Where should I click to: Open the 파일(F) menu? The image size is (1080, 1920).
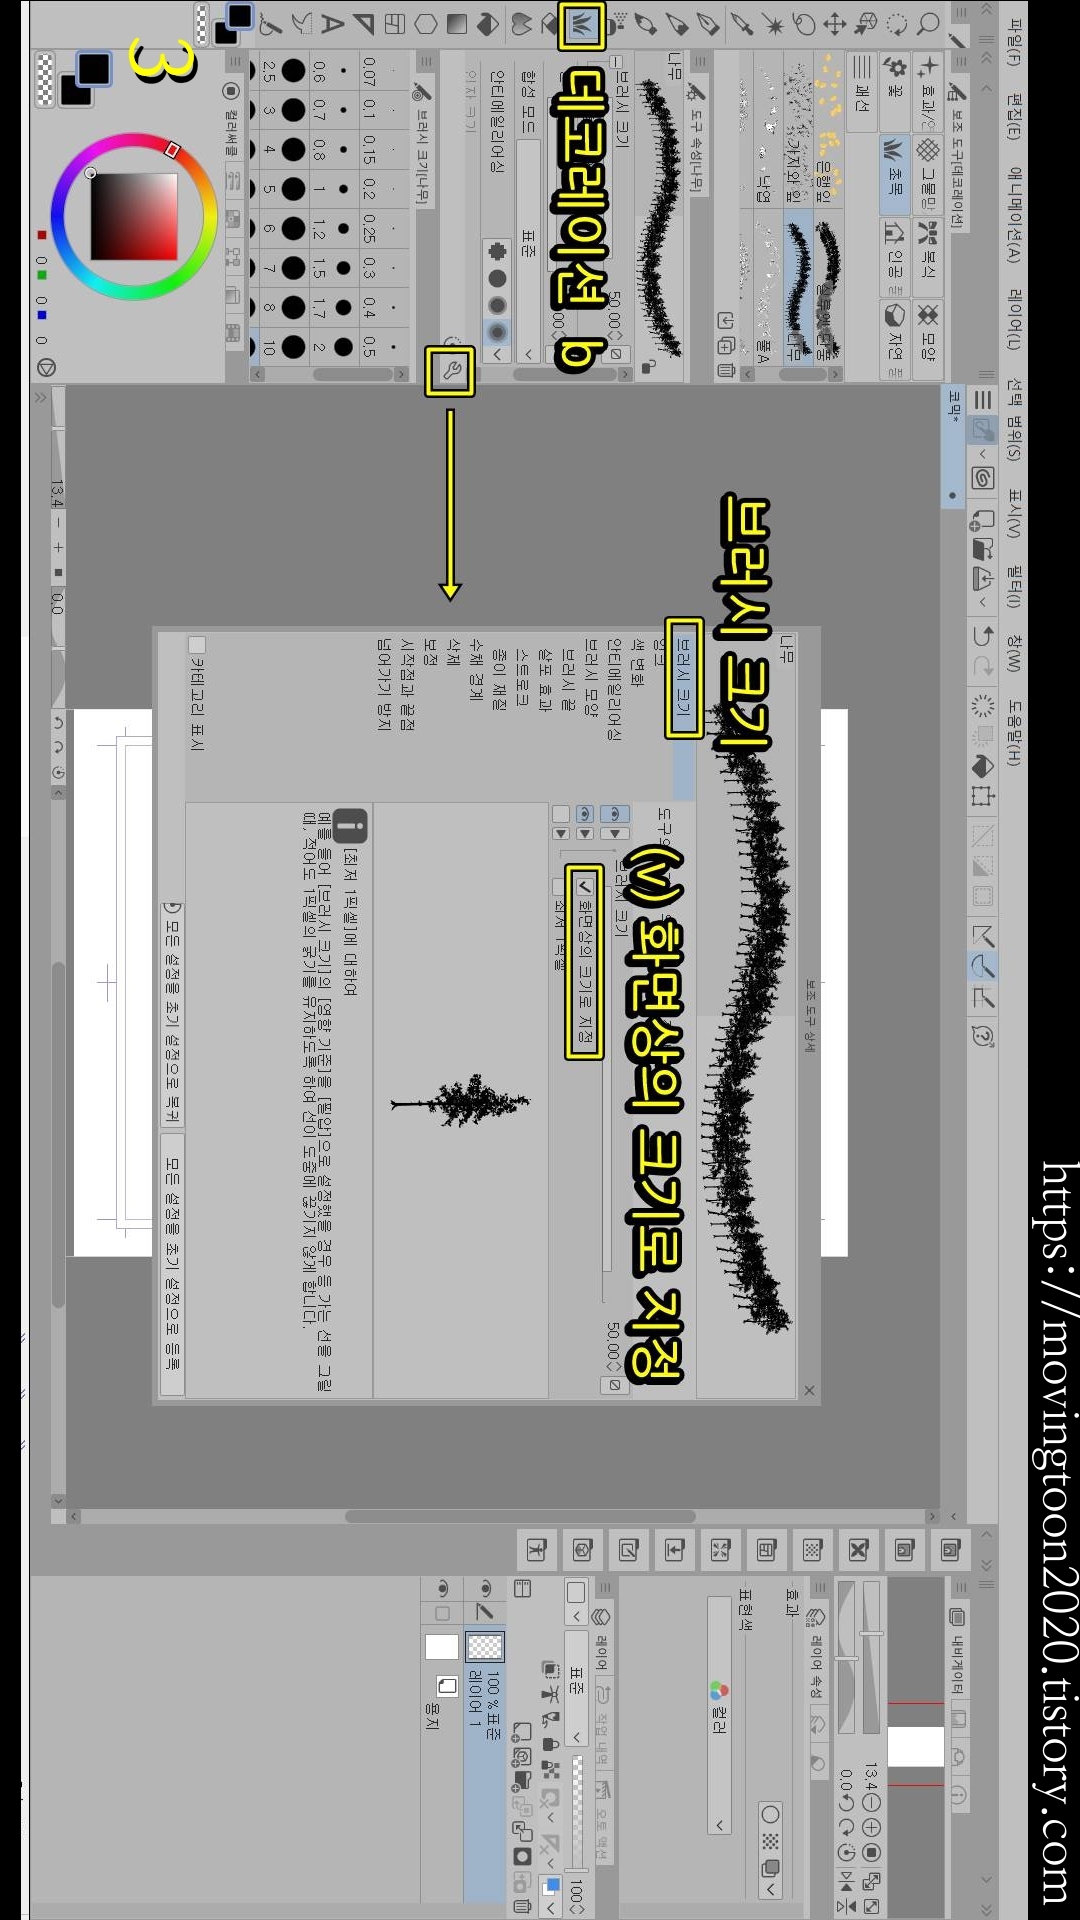pos(1016,40)
